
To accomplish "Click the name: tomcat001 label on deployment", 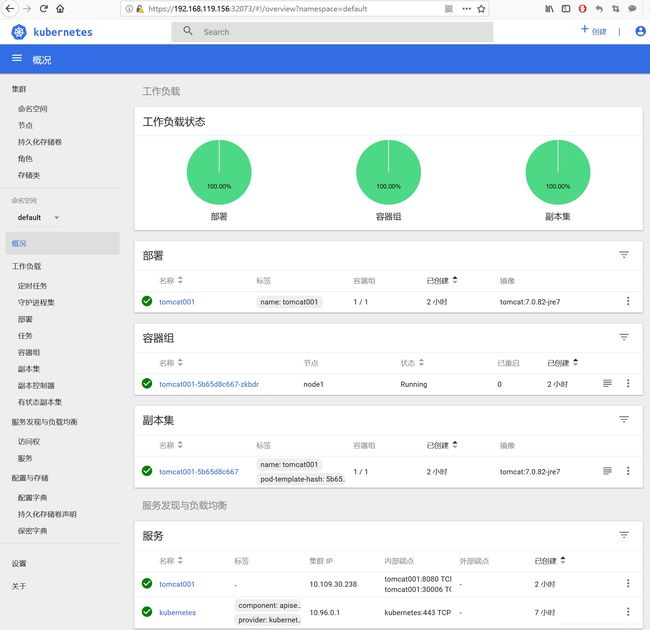I will [289, 302].
